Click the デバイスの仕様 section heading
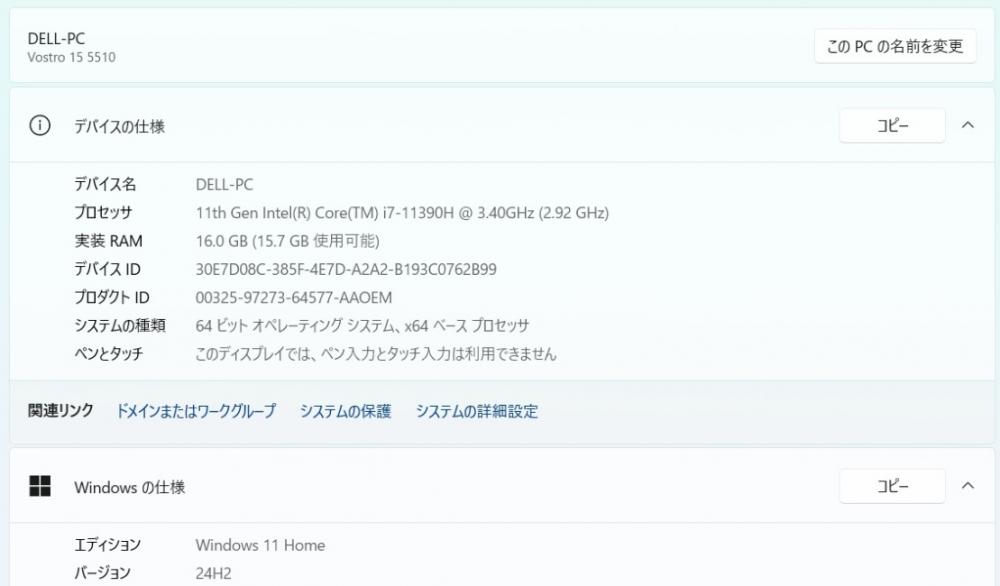The image size is (1000, 586). click(x=119, y=126)
